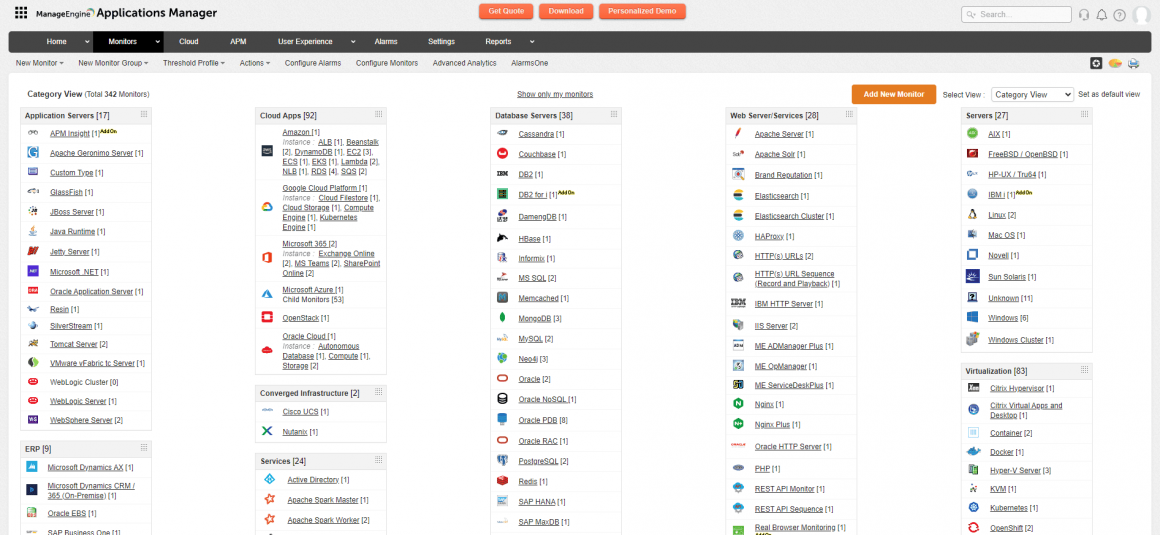Open the Select View combo box

pyautogui.click(x=1033, y=94)
